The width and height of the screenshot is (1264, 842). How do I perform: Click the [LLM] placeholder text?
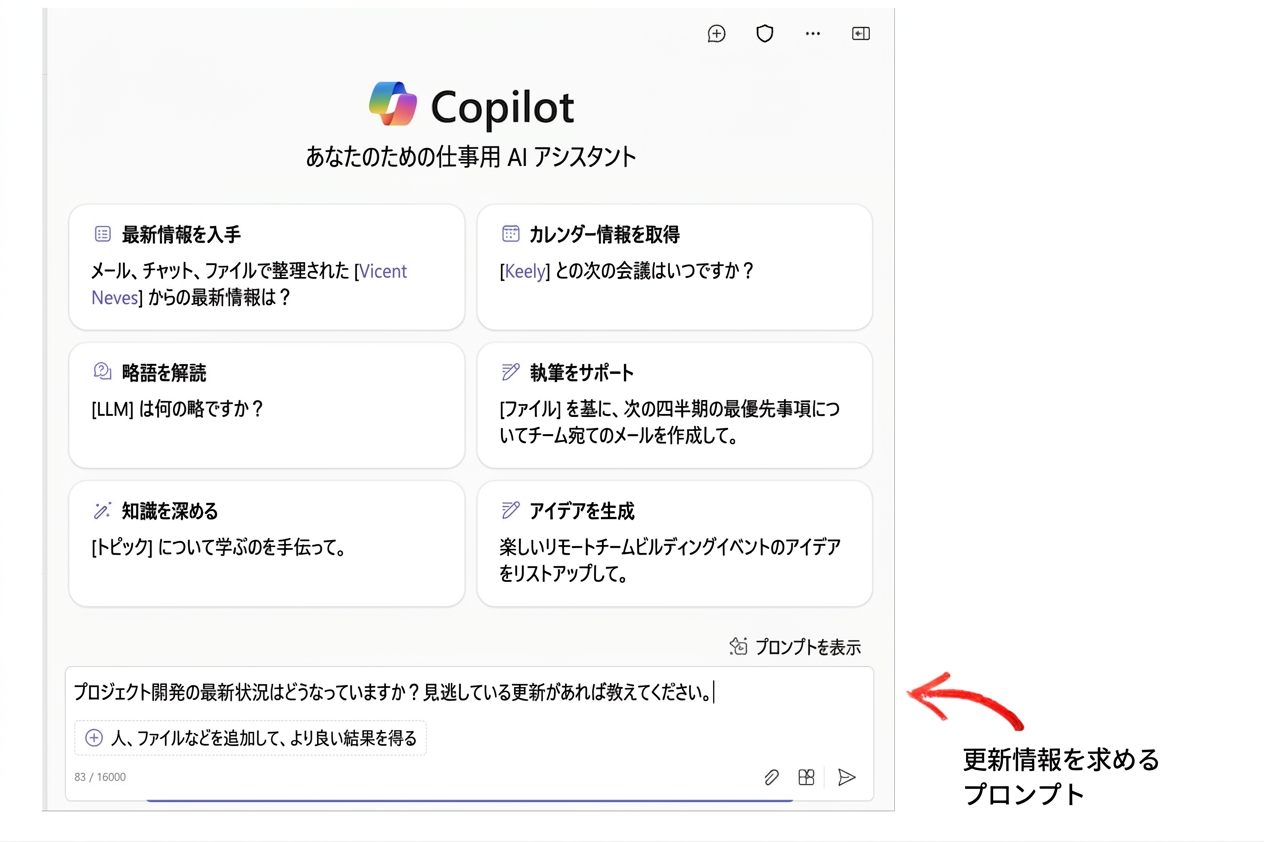[x=112, y=409]
